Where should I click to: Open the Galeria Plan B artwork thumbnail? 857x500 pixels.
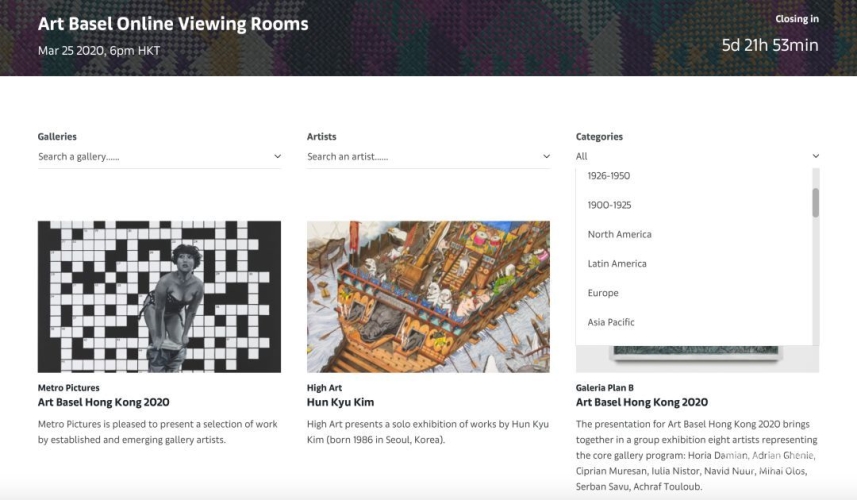coord(697,359)
